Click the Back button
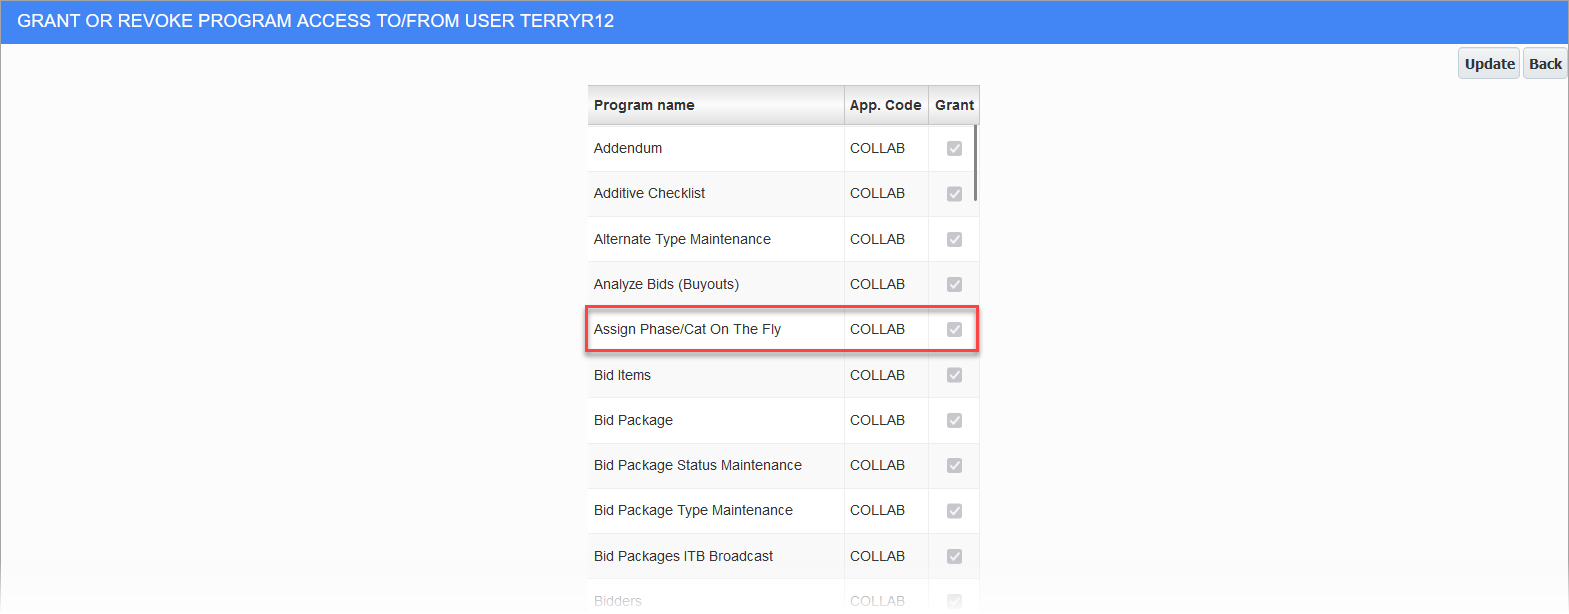This screenshot has width=1569, height=614. (1545, 63)
